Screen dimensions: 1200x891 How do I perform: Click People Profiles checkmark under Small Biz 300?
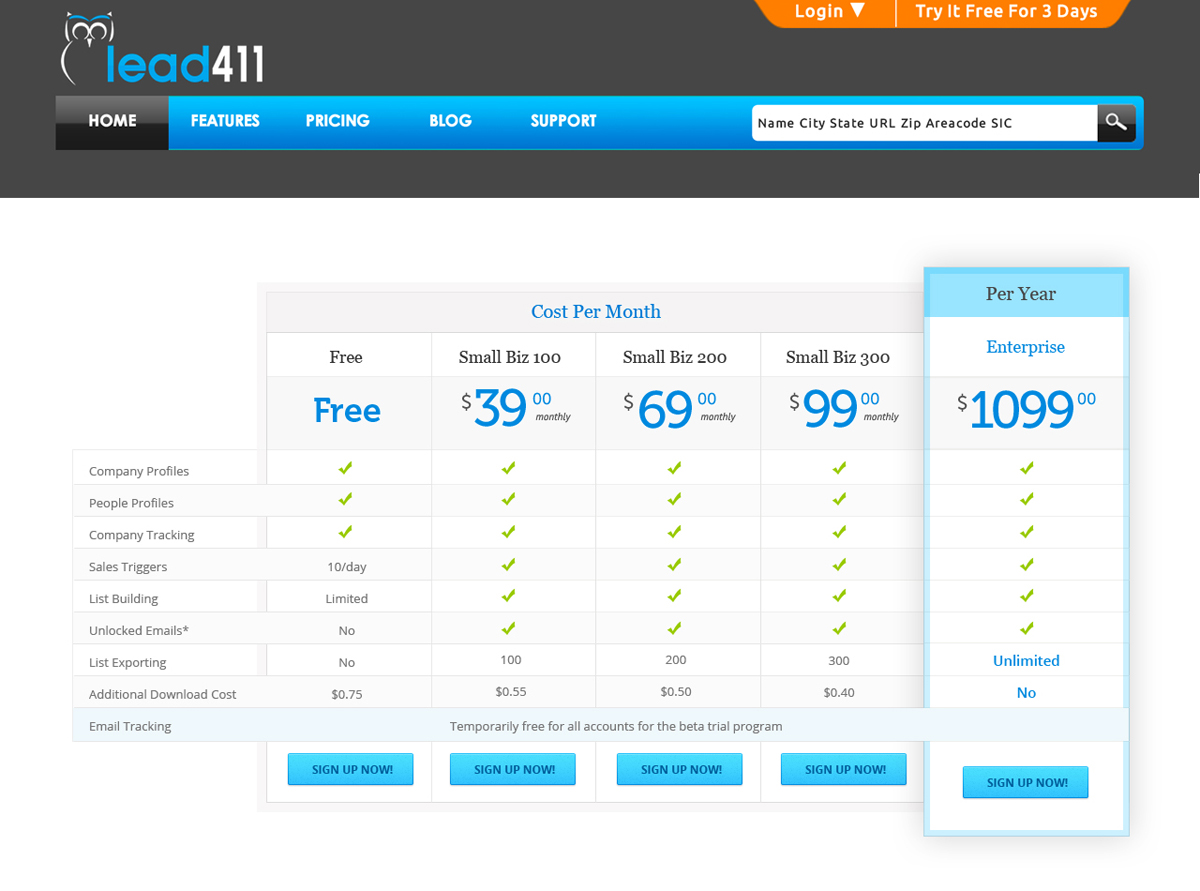pos(840,499)
